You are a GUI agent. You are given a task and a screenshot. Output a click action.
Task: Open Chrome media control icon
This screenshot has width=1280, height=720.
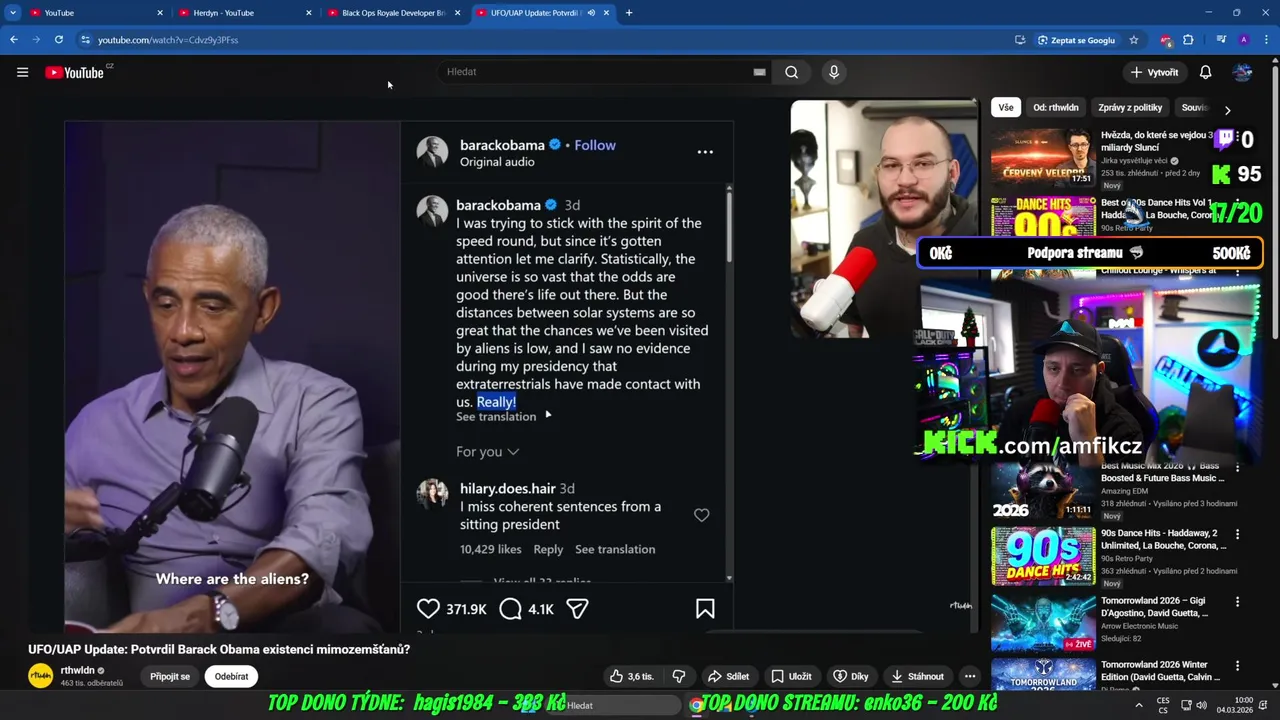click(1221, 40)
